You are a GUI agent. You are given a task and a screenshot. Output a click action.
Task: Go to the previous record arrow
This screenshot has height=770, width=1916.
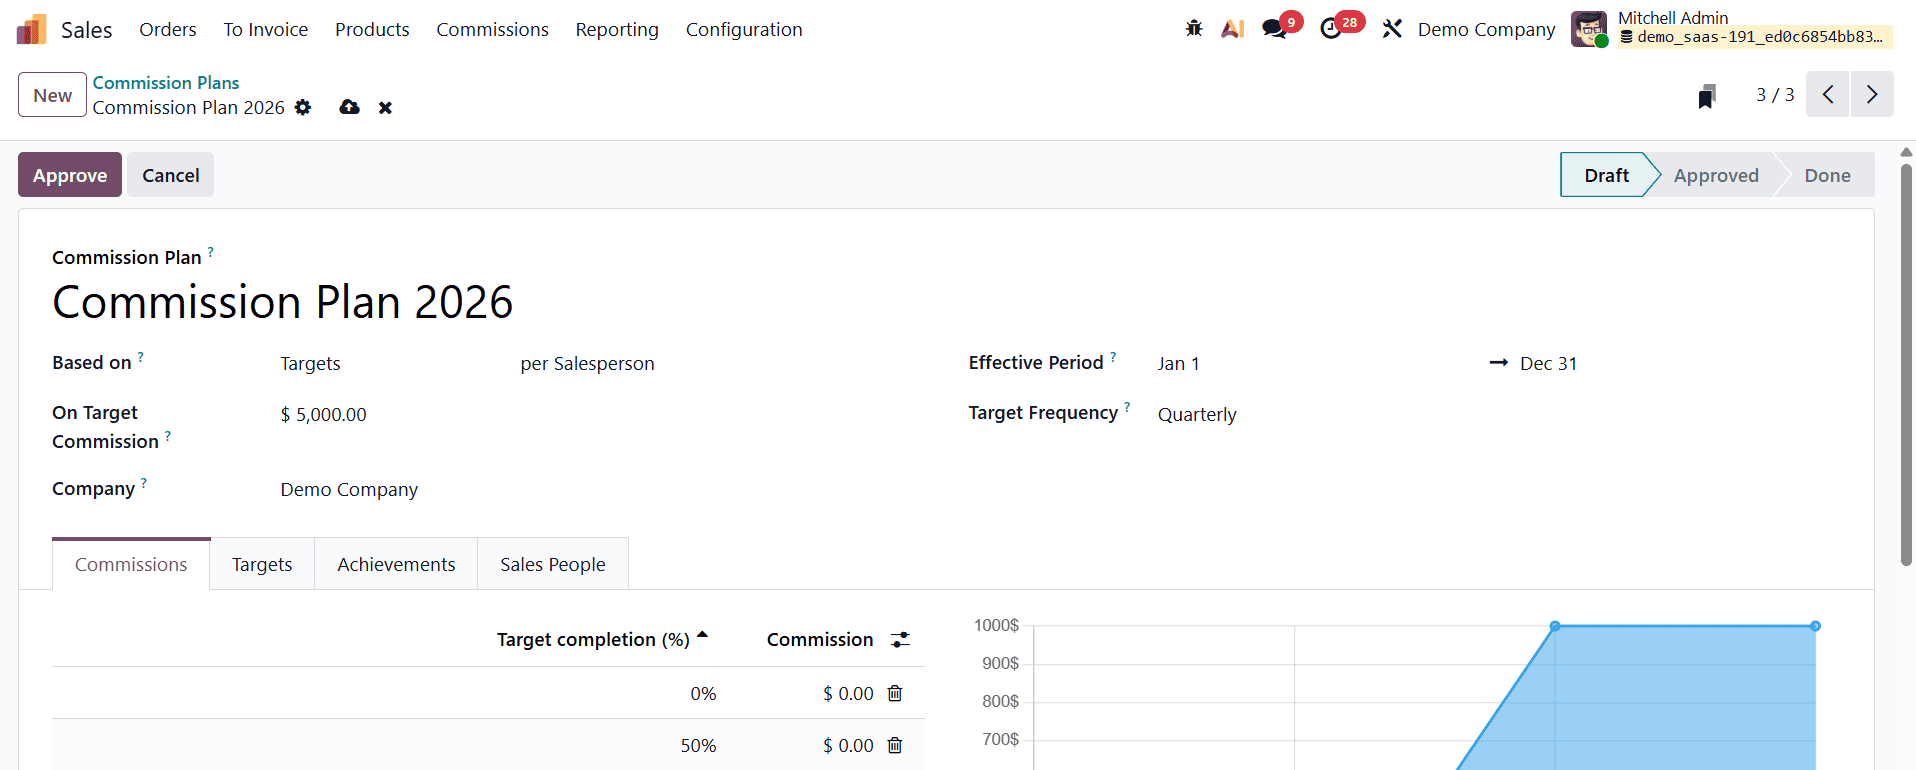point(1828,94)
